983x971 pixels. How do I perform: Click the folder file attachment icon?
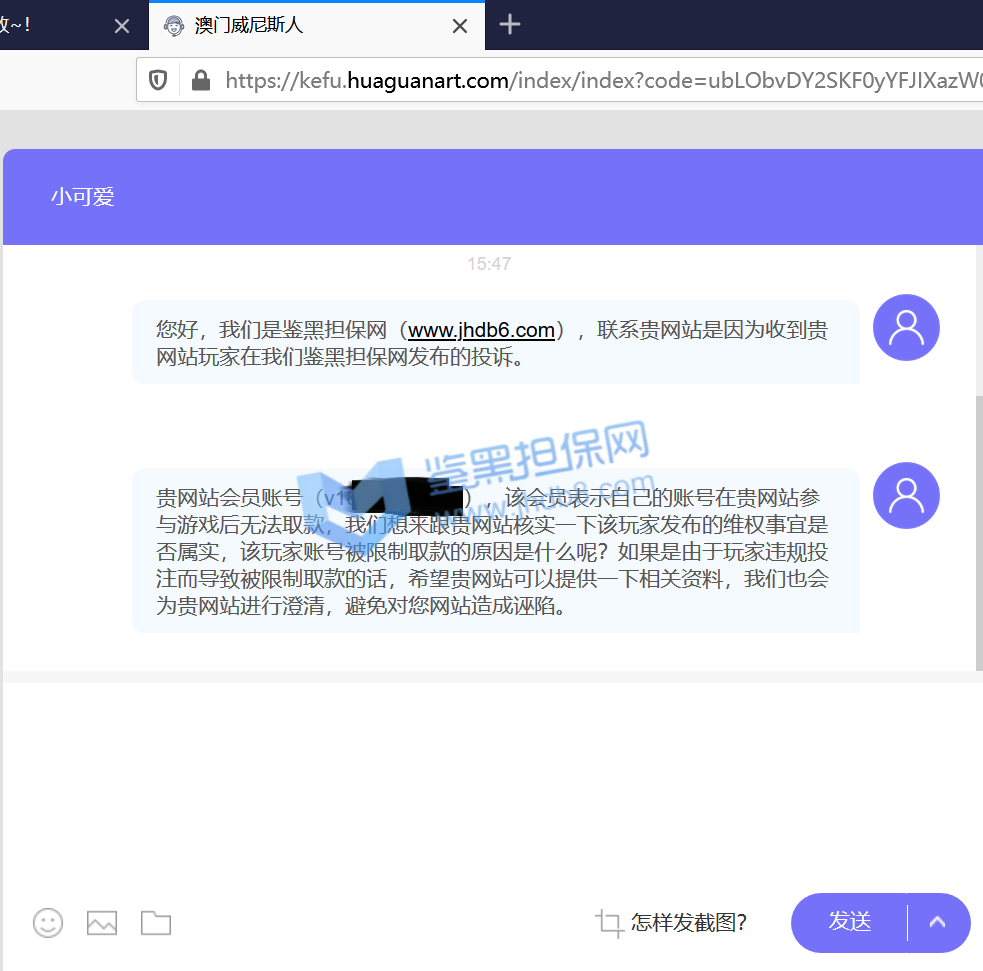(156, 922)
